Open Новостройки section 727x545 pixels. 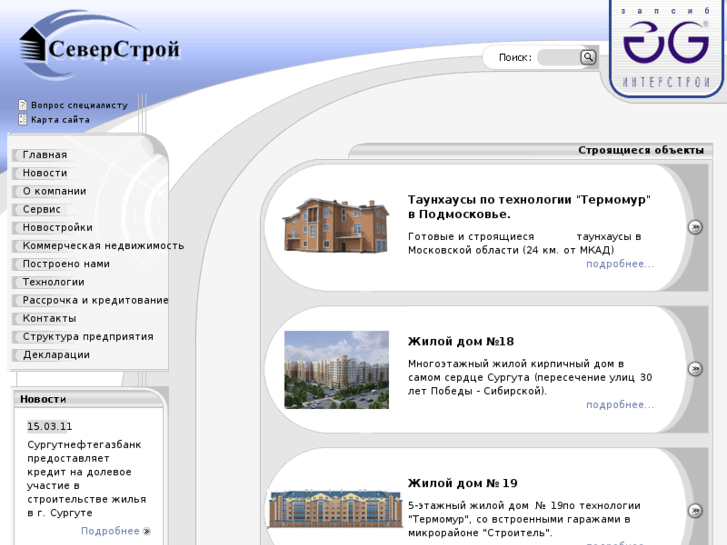coord(58,227)
